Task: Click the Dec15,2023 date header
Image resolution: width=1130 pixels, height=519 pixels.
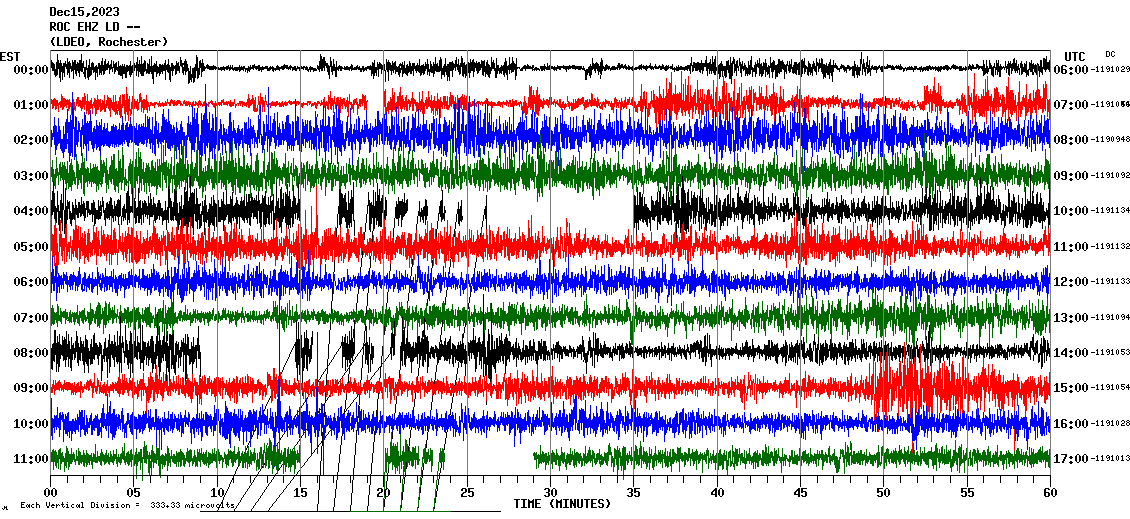Action: [84, 12]
